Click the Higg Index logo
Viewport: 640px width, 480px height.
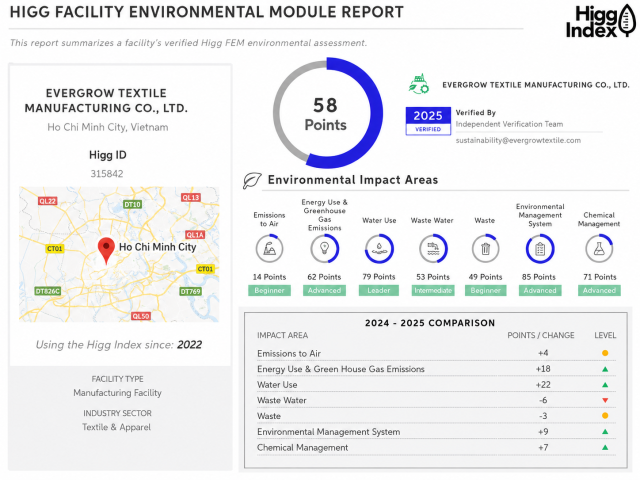pos(601,21)
